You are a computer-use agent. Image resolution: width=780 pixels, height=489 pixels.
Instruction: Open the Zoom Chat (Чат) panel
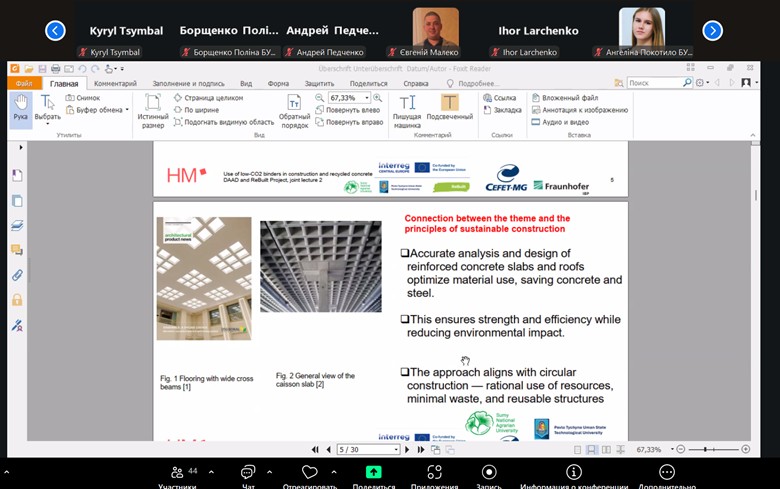click(248, 474)
